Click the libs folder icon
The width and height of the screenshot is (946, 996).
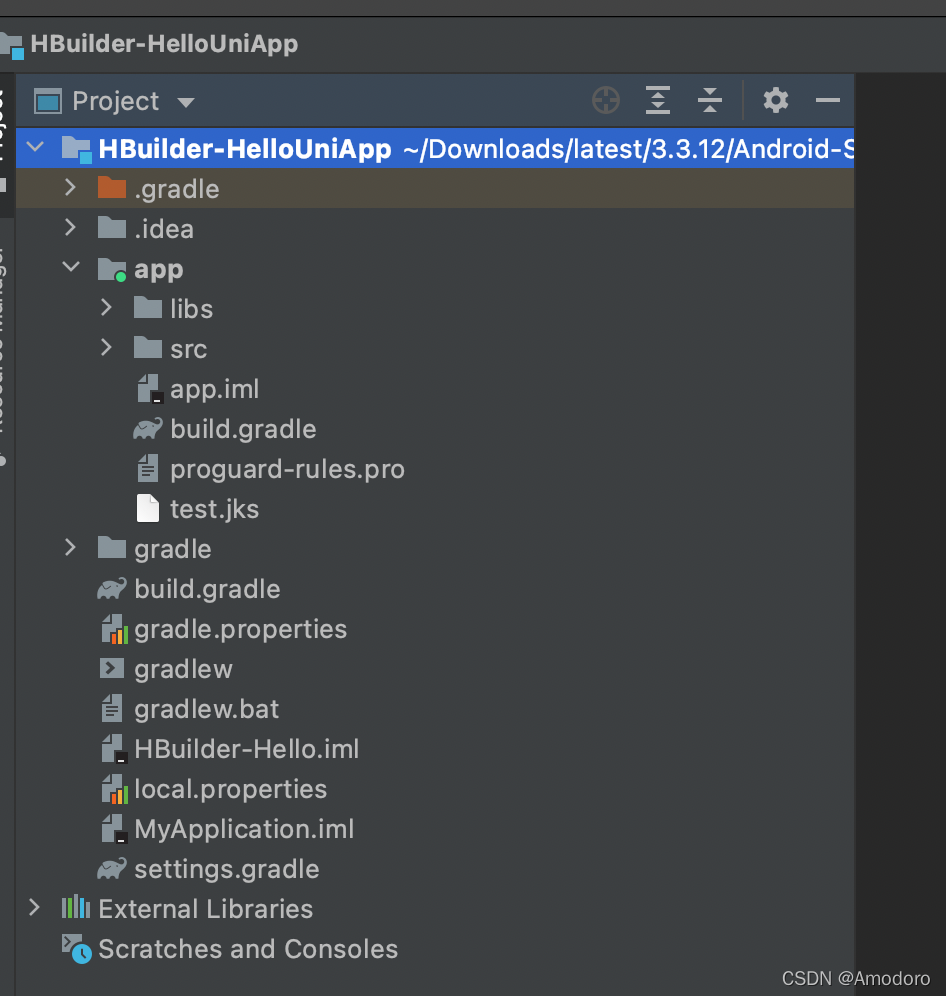148,308
